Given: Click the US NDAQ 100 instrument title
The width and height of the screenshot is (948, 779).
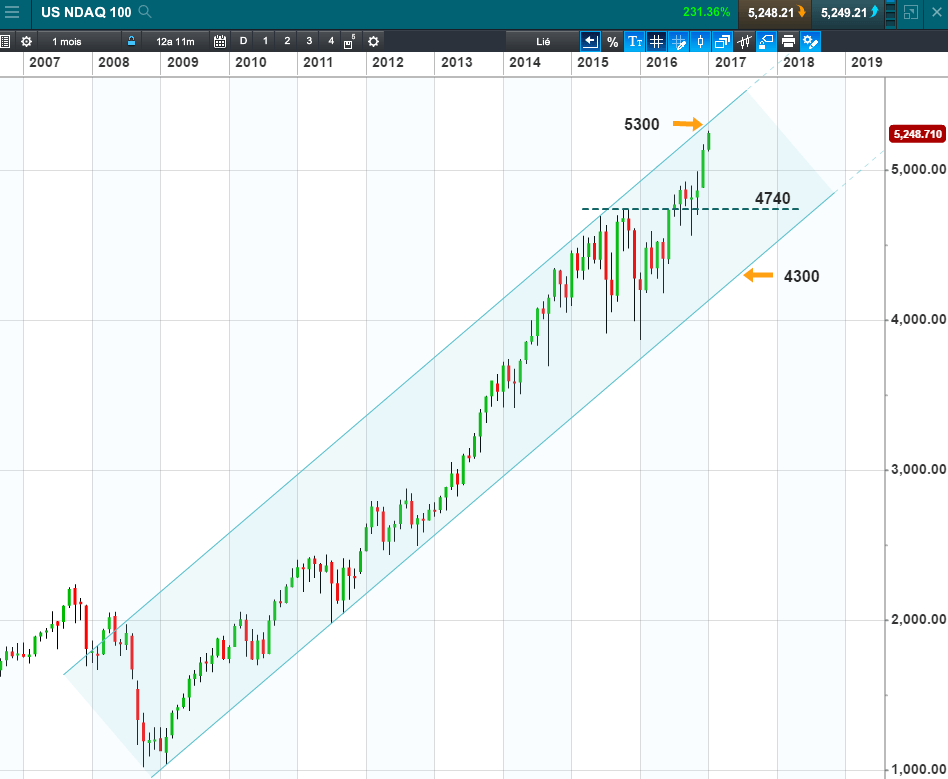Looking at the screenshot, I should pos(86,12).
